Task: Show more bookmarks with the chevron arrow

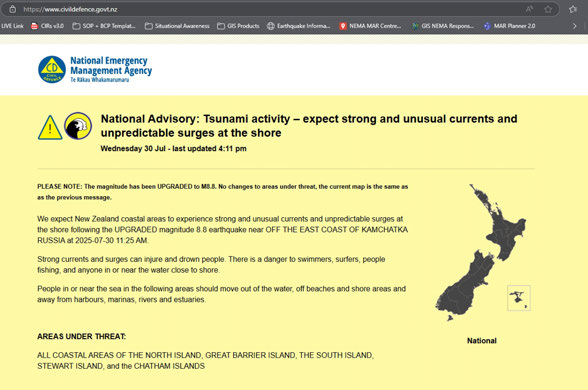Action: click(574, 26)
